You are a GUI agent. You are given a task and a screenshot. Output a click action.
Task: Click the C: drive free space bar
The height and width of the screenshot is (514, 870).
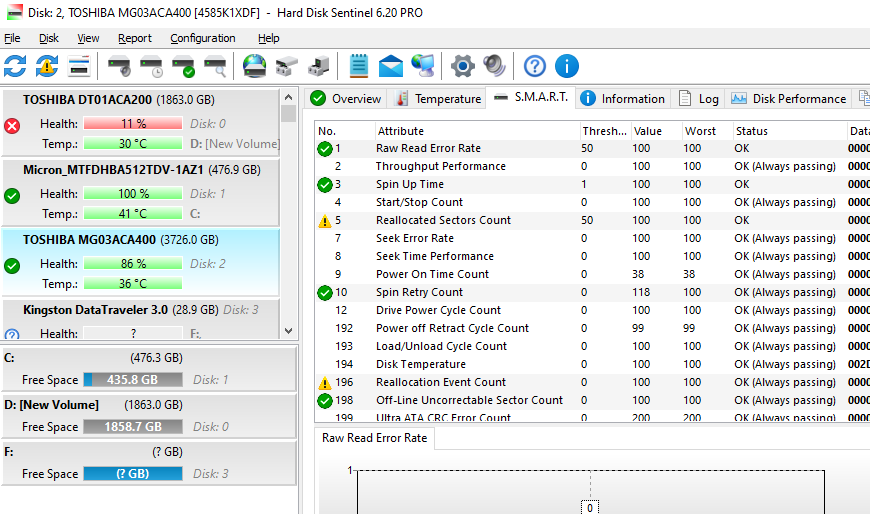coord(132,380)
